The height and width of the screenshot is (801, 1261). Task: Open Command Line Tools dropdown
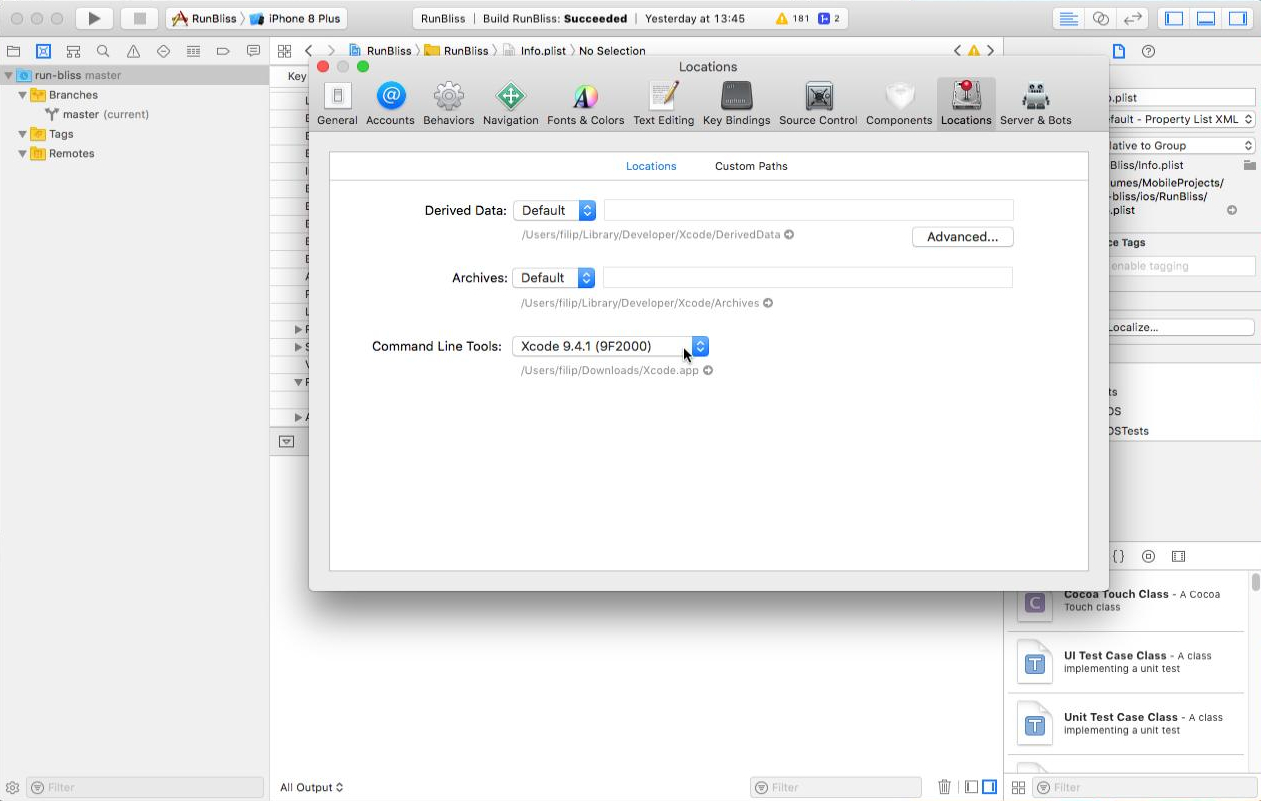pyautogui.click(x=610, y=346)
